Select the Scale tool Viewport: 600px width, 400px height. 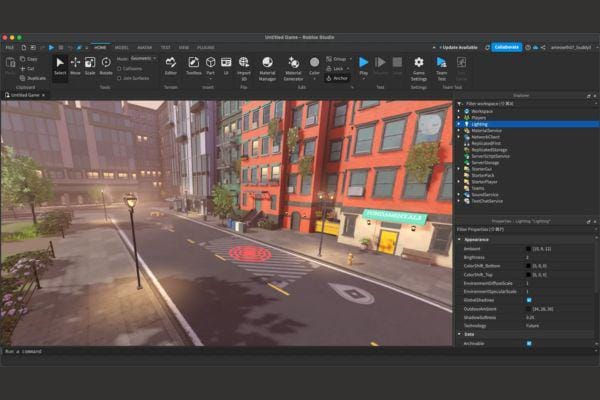(x=90, y=66)
